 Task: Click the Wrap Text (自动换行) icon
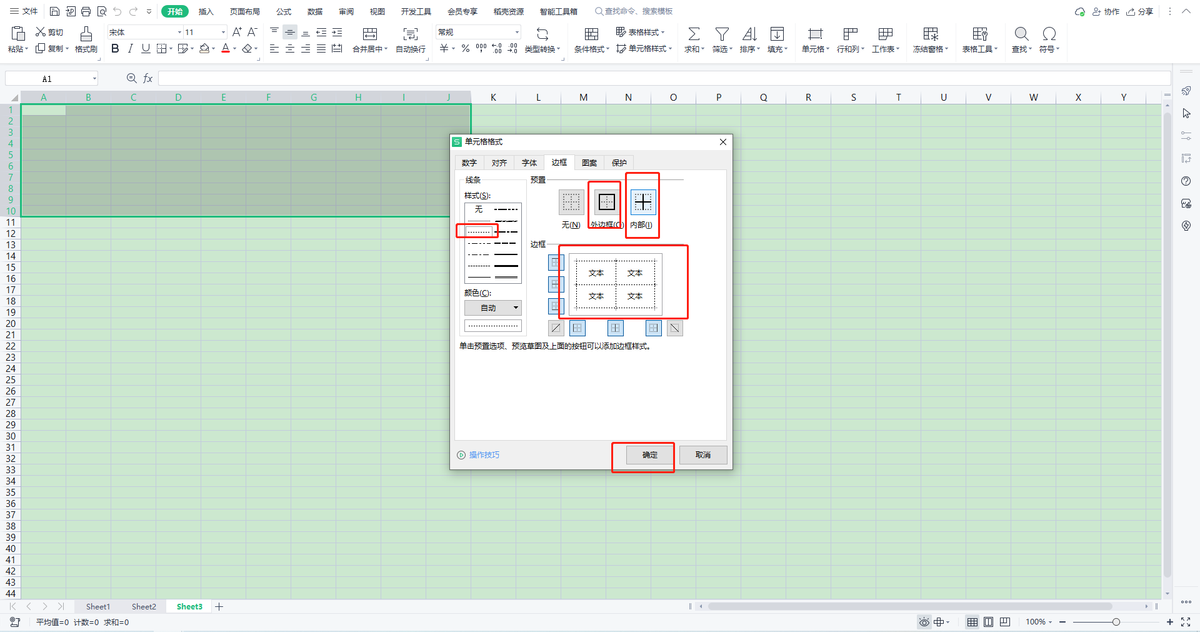(410, 33)
